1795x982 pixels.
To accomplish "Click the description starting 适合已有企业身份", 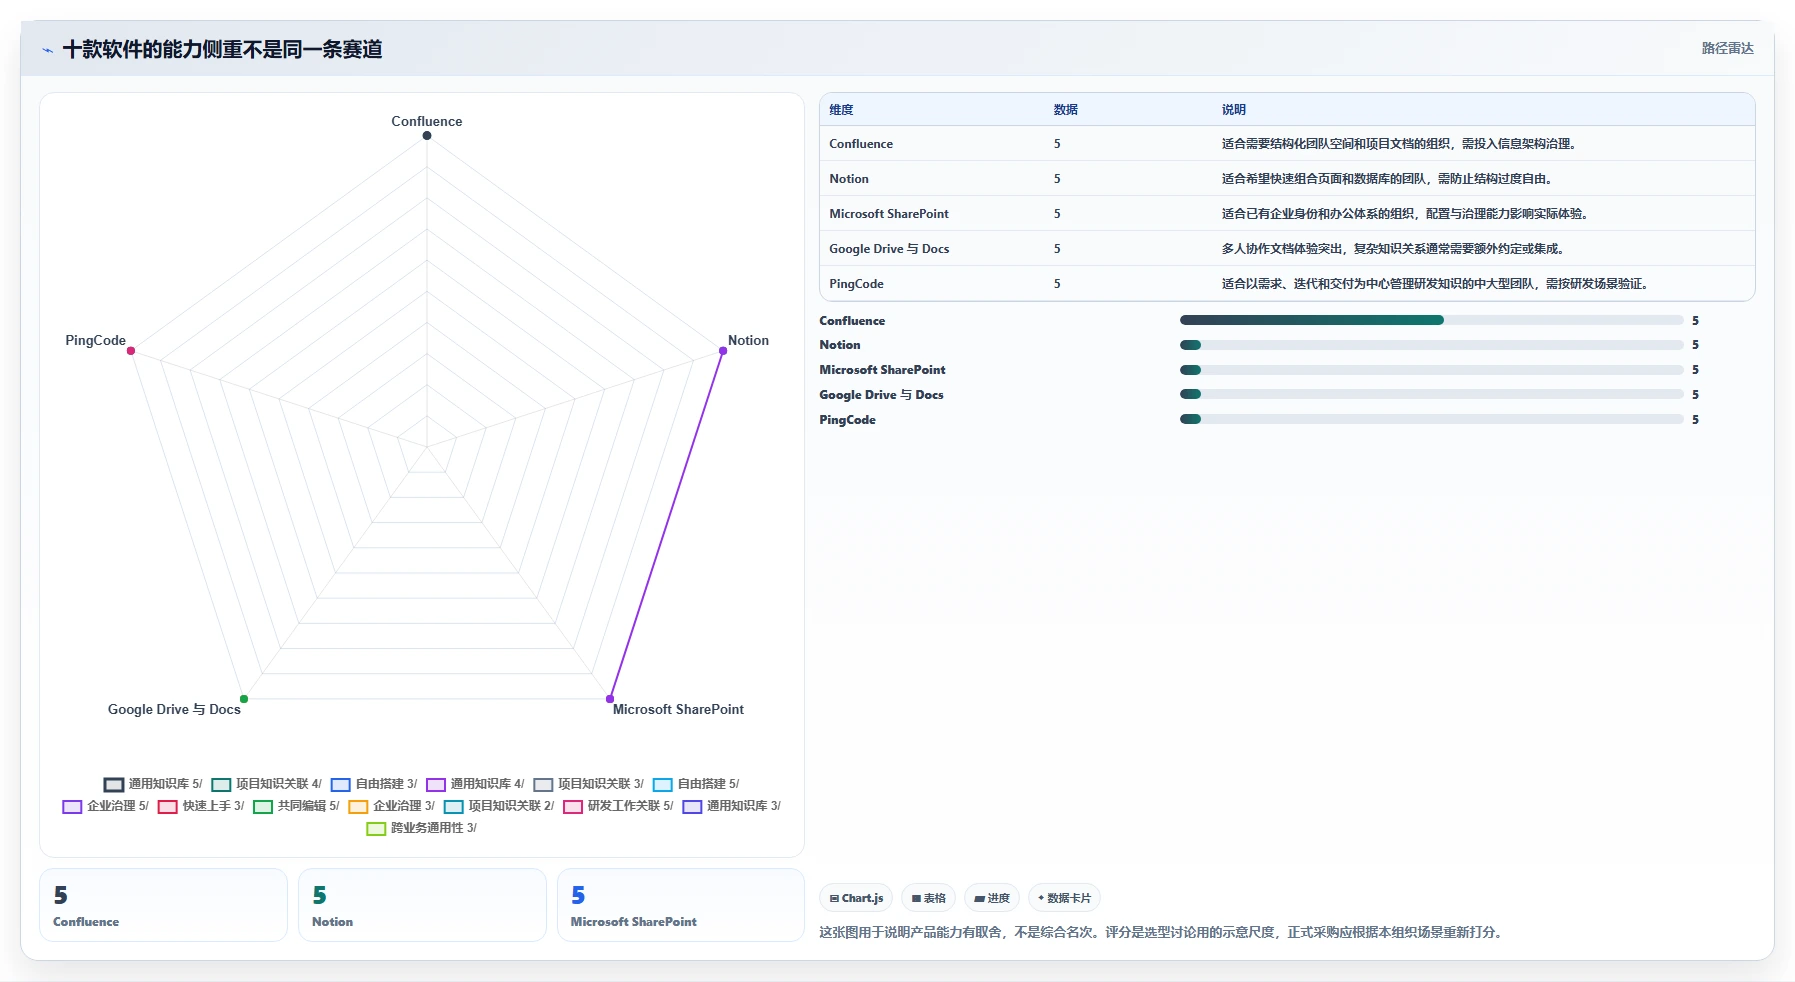I will (1408, 214).
